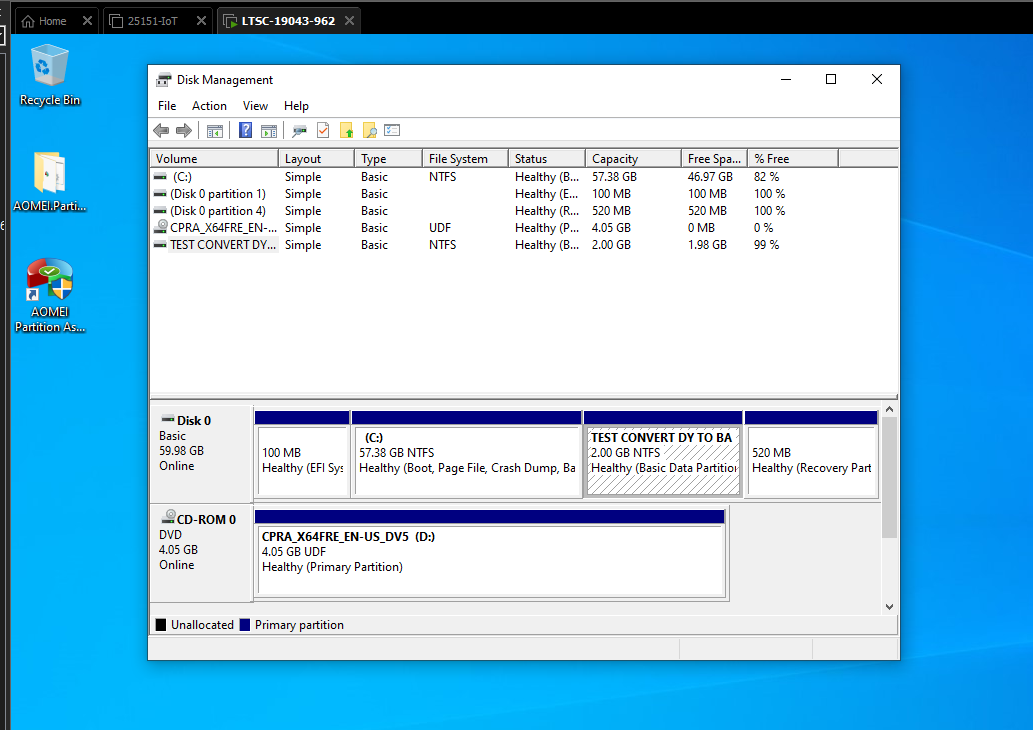Screen dimensions: 1033x730
Task: Click the 46.97 GB free space cell
Action: [x=710, y=177]
